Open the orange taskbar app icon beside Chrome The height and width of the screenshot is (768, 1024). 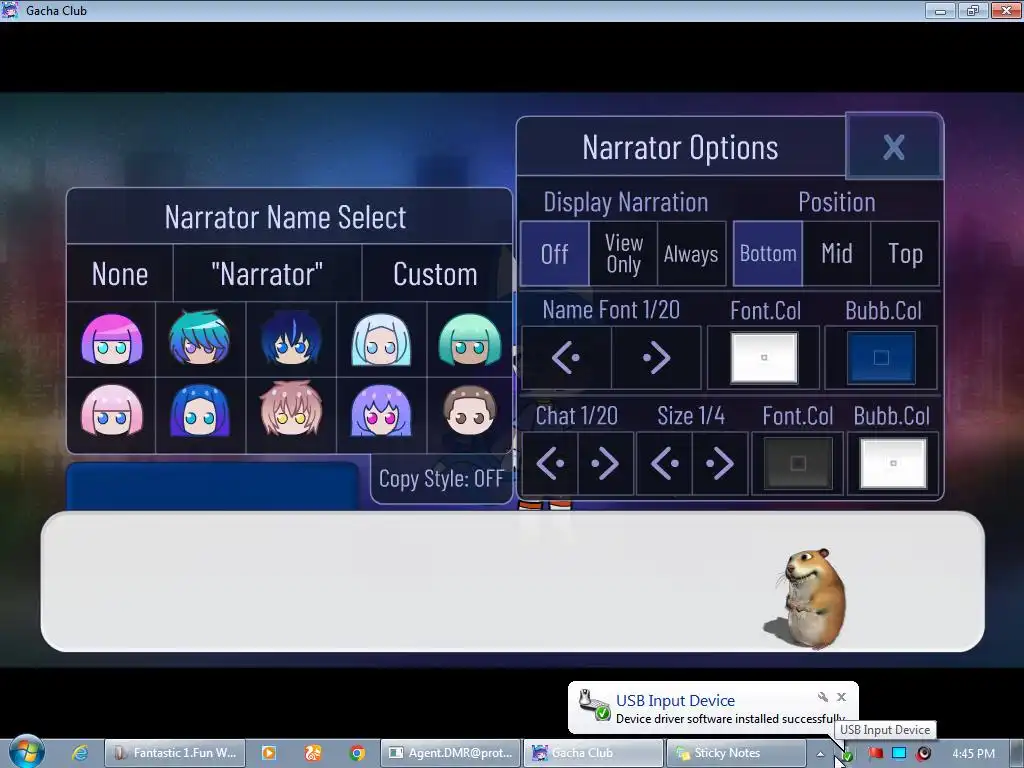313,753
